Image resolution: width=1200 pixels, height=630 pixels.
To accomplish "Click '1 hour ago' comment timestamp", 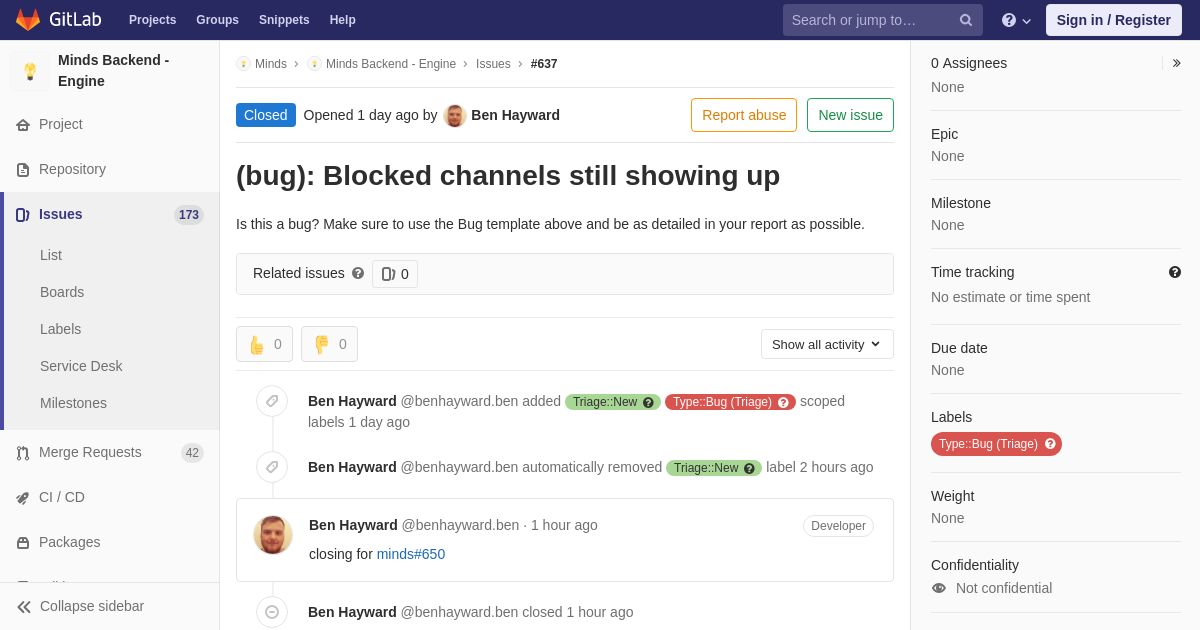I will coord(564,525).
